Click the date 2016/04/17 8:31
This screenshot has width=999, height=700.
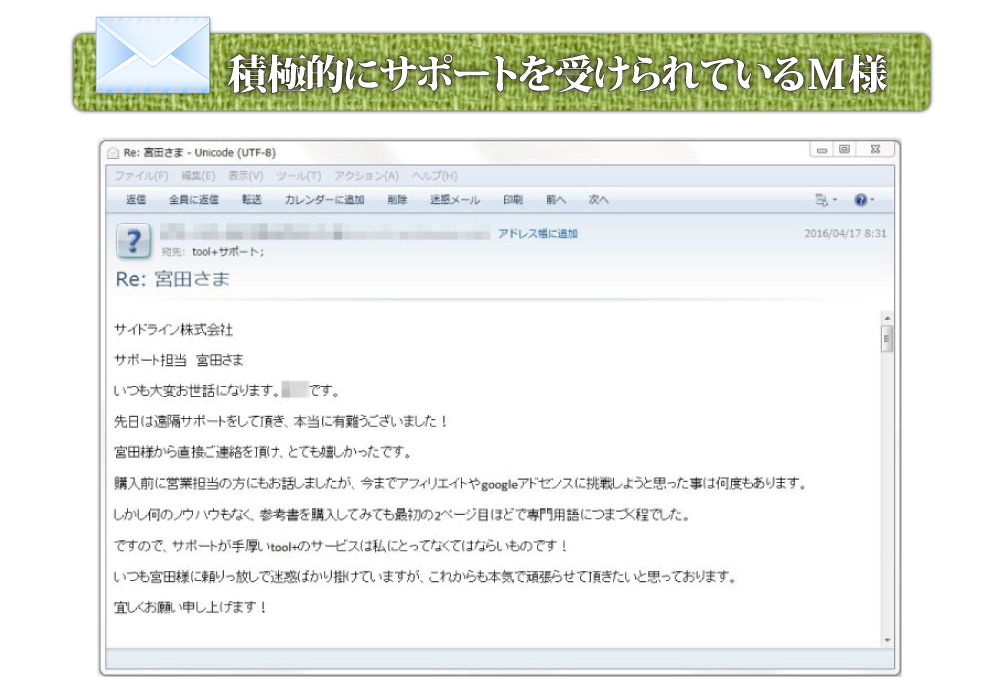(x=845, y=233)
